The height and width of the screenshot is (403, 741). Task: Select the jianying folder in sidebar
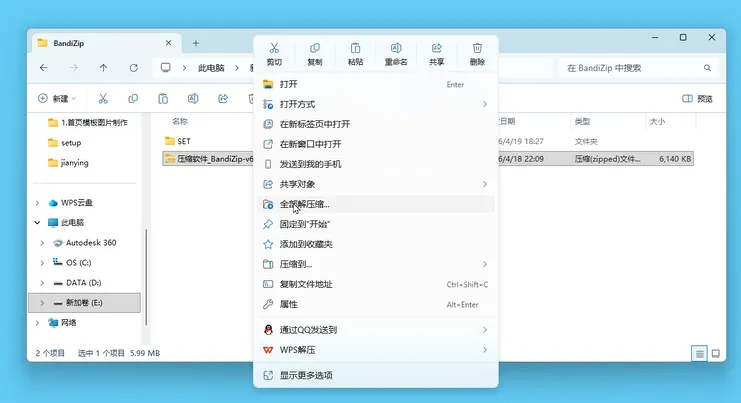[68, 163]
